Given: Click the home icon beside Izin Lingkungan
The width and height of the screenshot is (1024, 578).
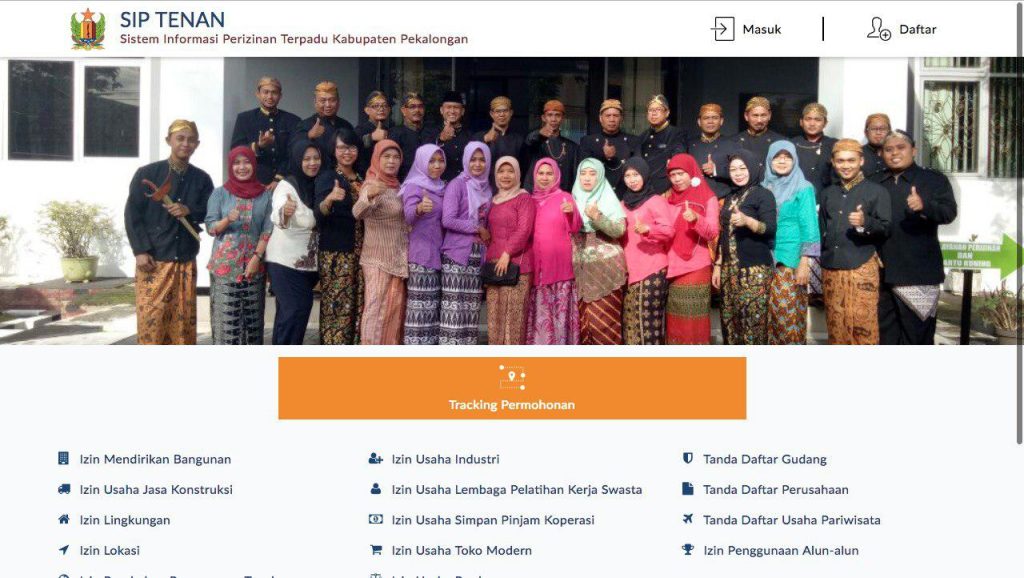Looking at the screenshot, I should 64,519.
